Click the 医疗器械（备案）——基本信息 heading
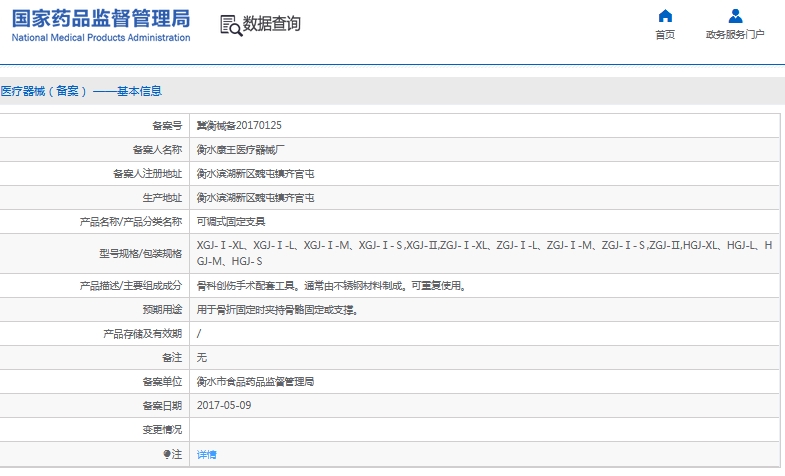This screenshot has height=476, width=785. pyautogui.click(x=81, y=91)
